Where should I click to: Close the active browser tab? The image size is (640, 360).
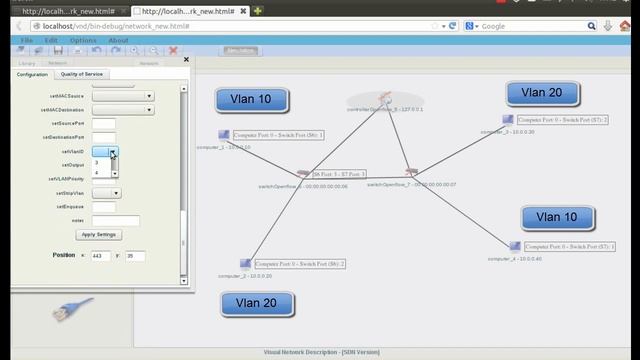[x=243, y=11]
